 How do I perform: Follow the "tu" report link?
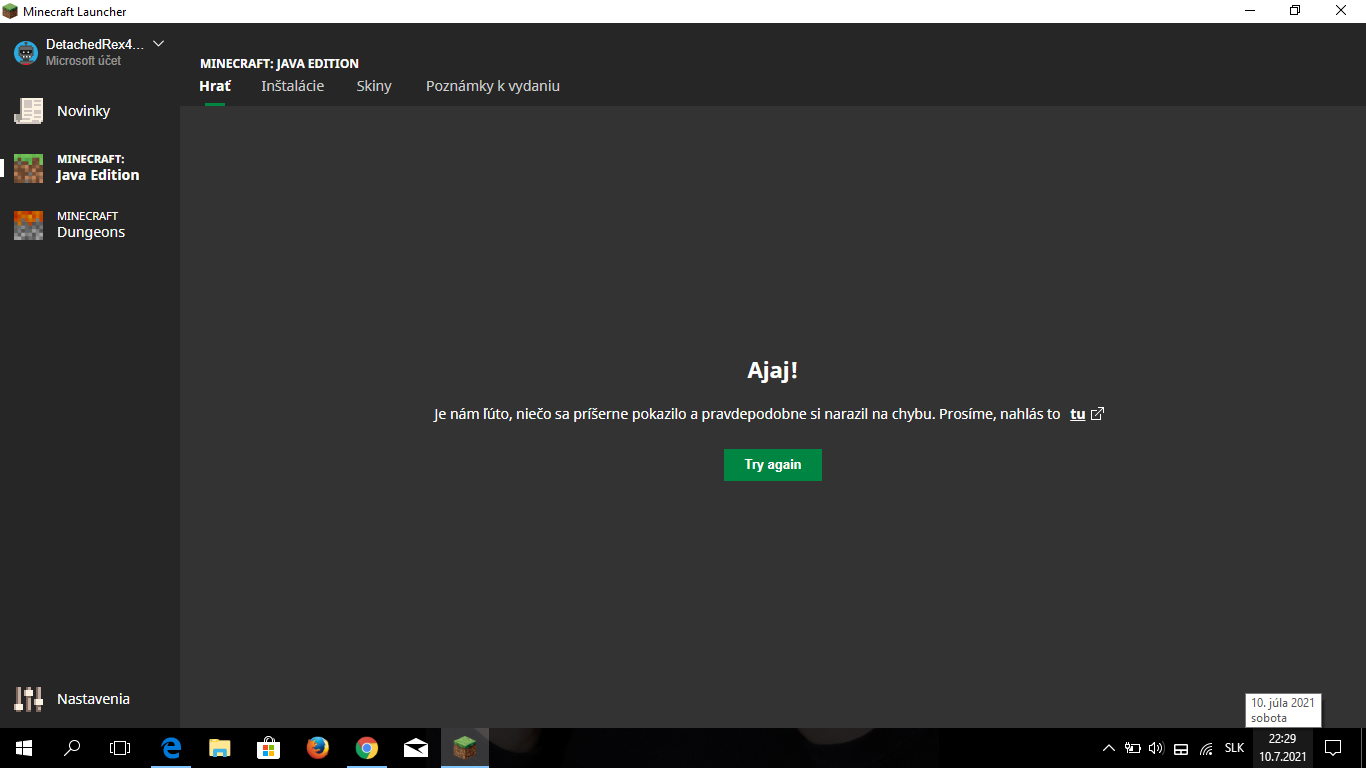1077,414
